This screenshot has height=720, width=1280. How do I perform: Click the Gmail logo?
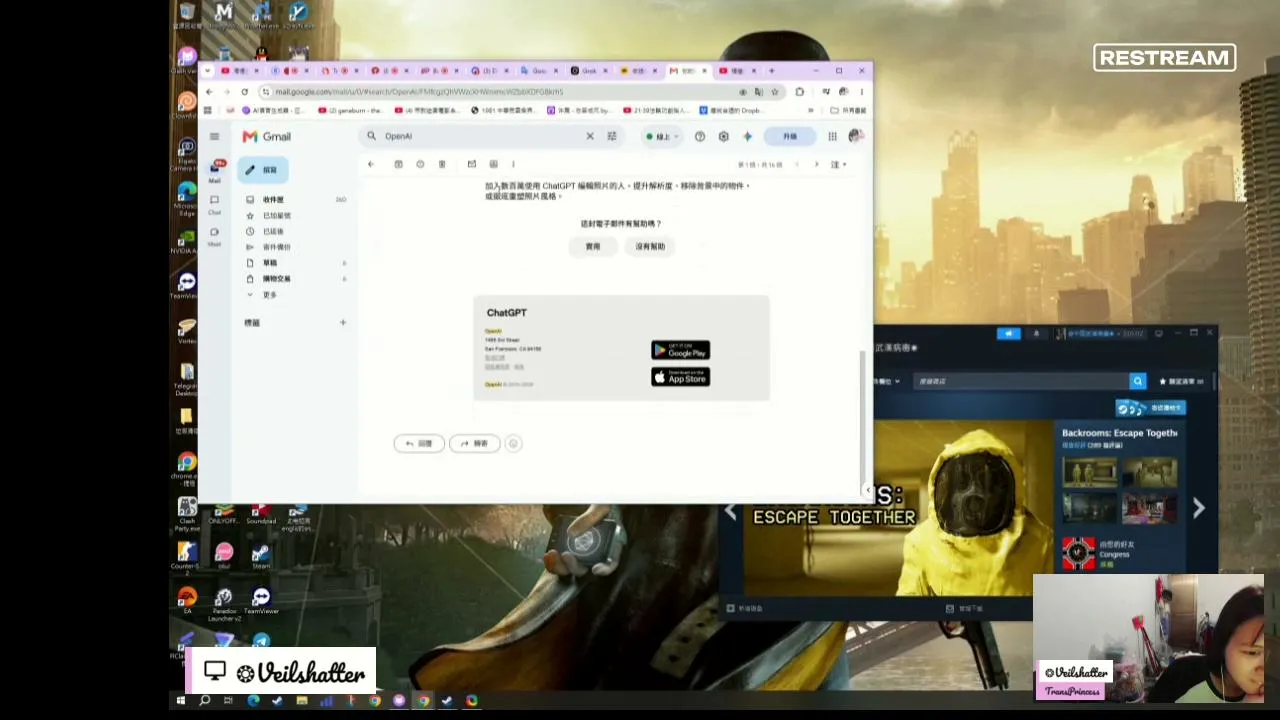tap(267, 136)
